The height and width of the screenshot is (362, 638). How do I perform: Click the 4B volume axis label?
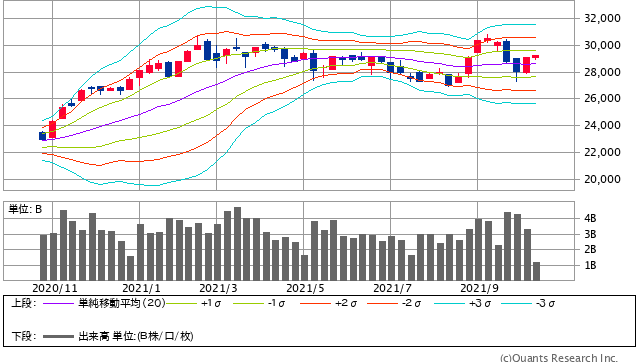tap(590, 218)
